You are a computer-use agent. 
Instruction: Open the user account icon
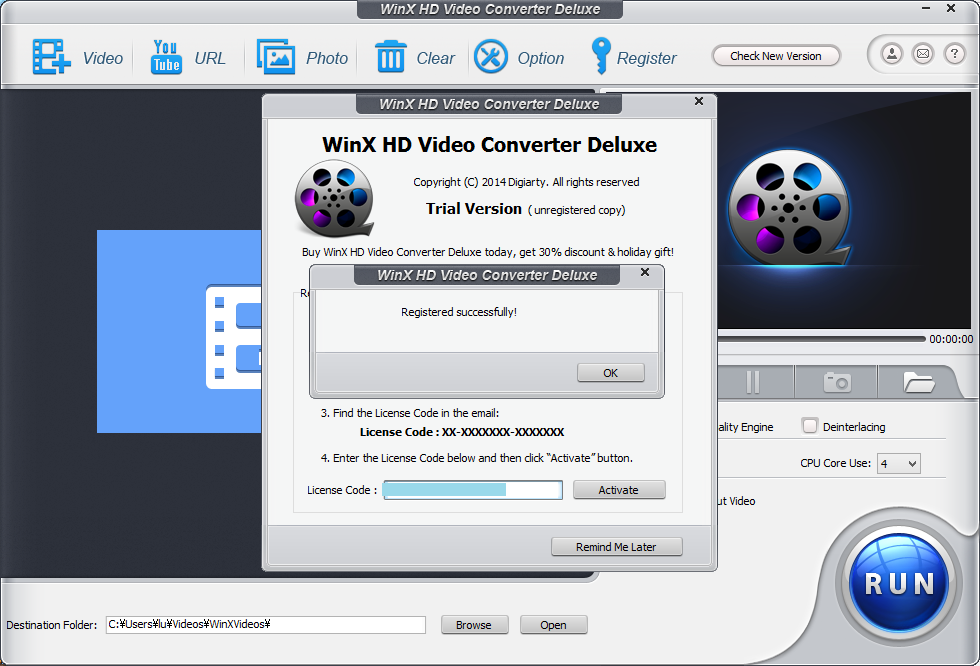click(x=892, y=54)
